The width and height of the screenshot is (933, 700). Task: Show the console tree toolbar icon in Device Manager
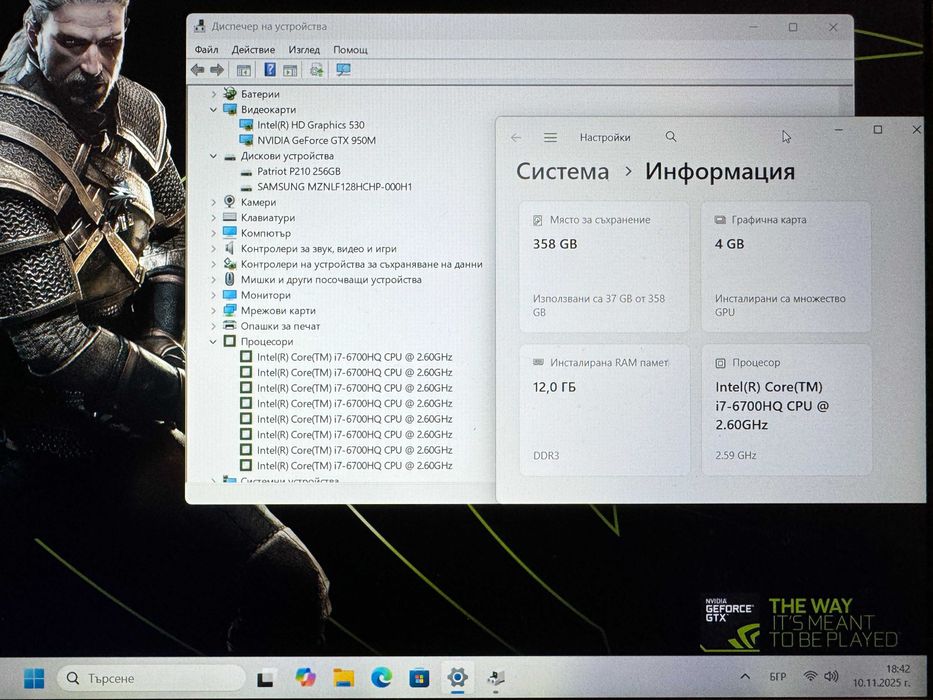point(243,70)
